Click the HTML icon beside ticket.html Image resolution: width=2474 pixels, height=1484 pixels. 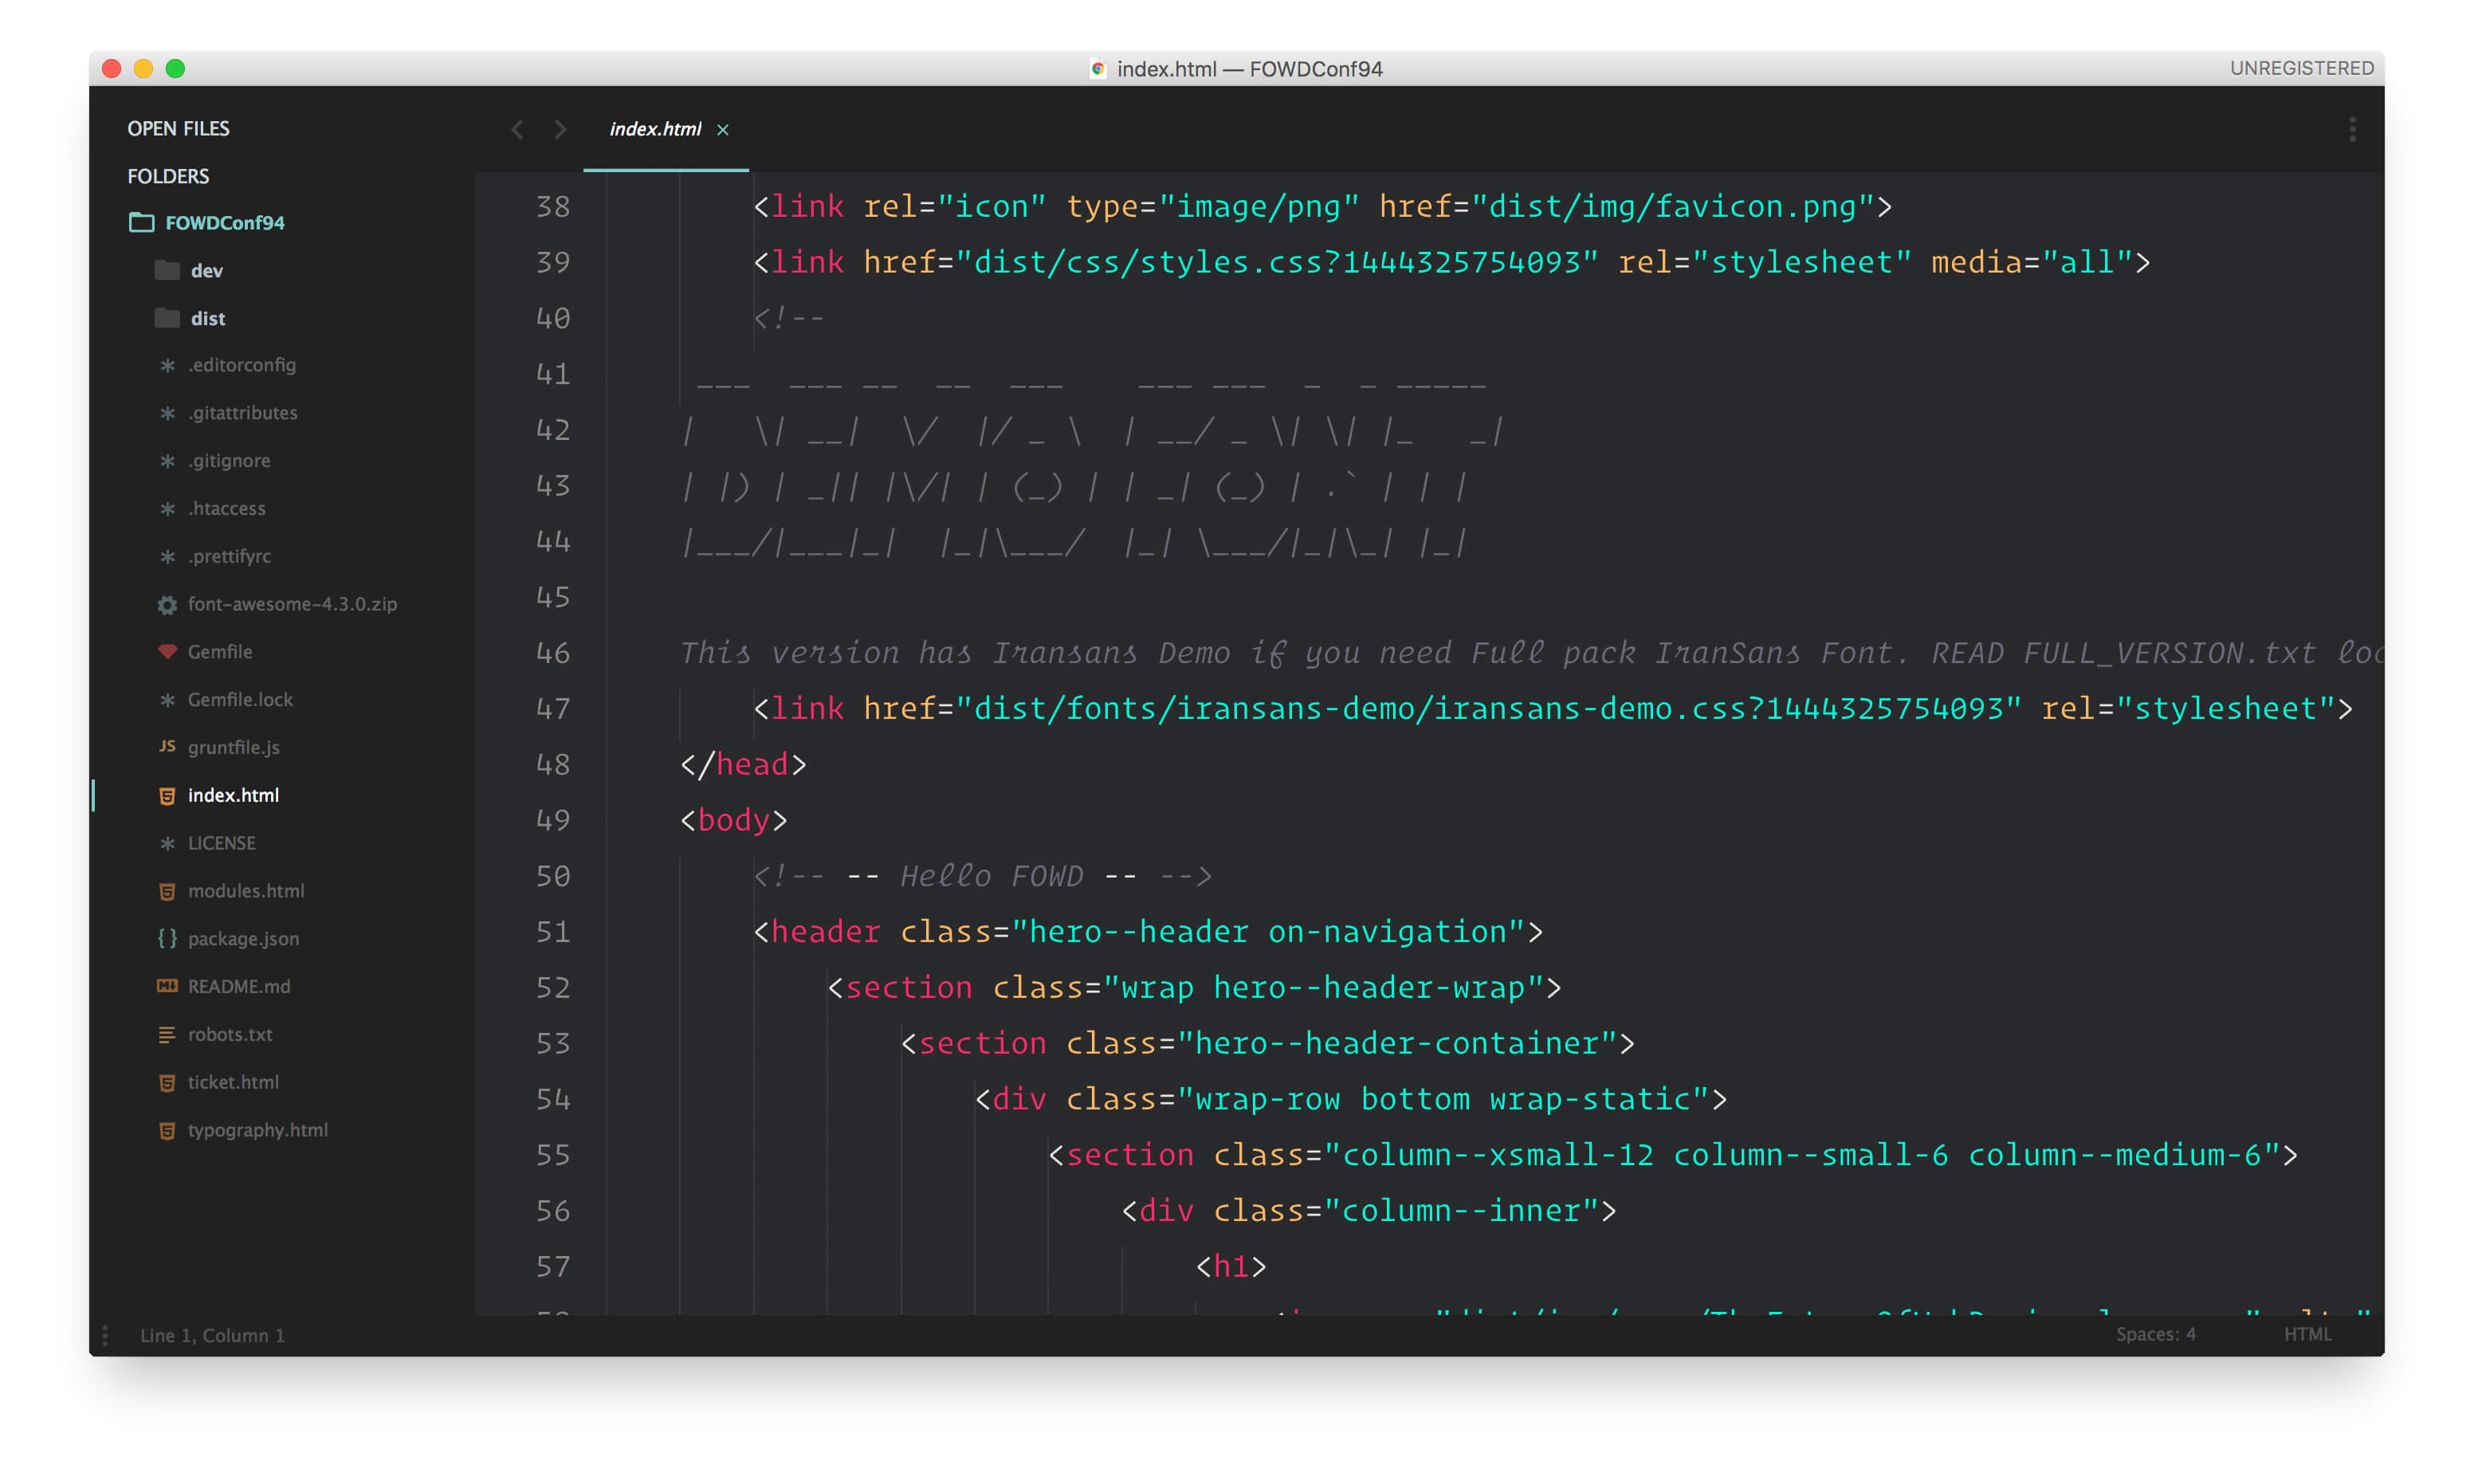(167, 1082)
